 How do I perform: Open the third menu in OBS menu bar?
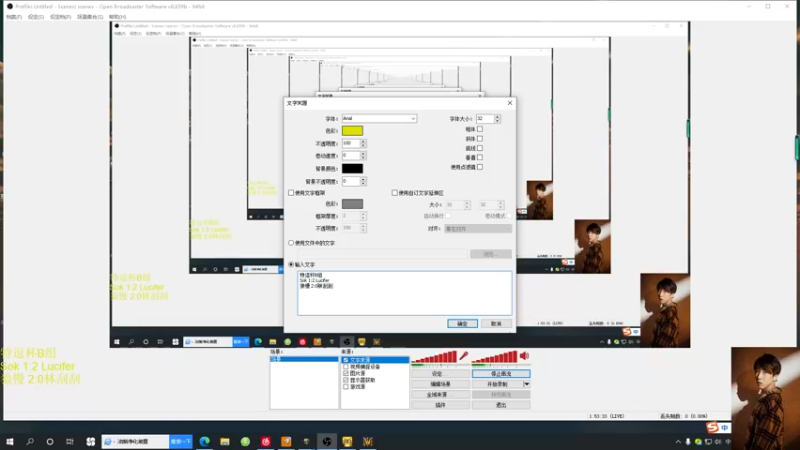pyautogui.click(x=60, y=17)
